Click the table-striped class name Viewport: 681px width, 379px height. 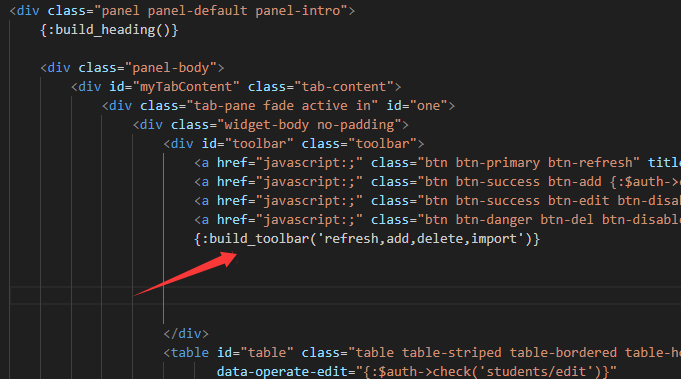[x=452, y=353]
